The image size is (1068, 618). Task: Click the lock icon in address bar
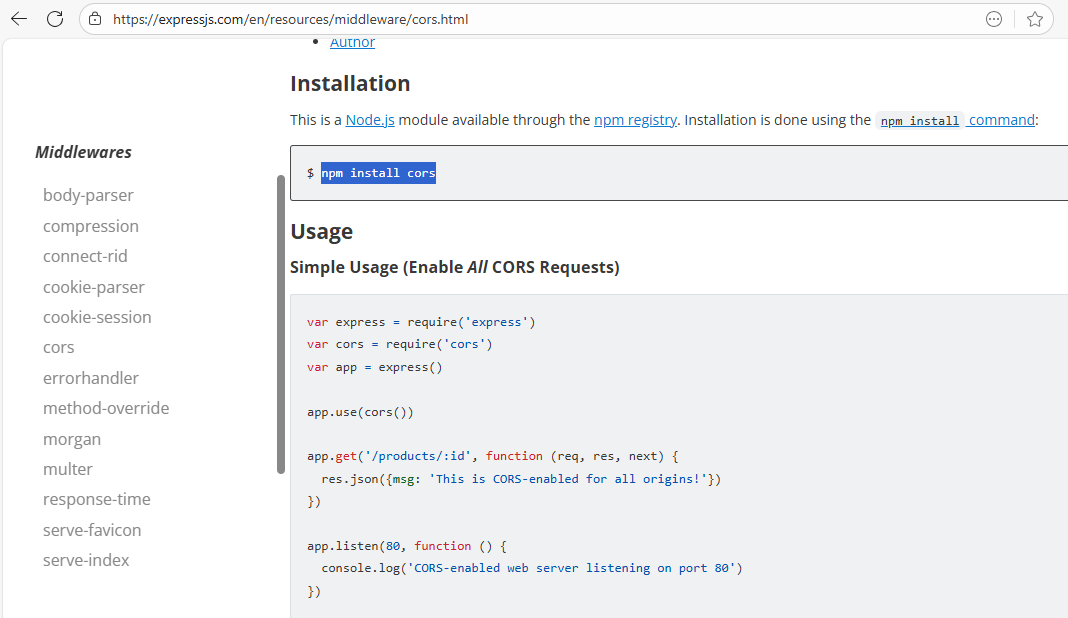(96, 19)
